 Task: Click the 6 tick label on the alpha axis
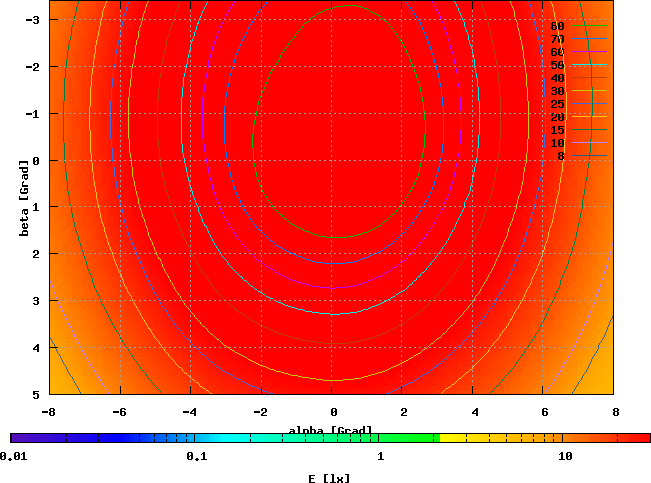coord(545,411)
